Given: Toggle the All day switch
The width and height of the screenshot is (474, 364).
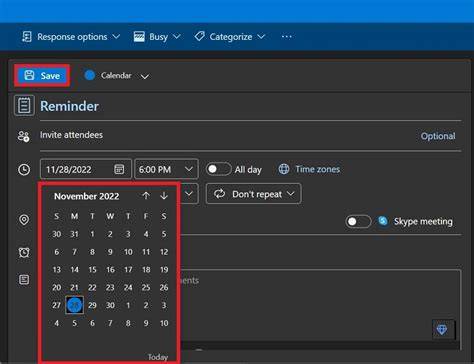Looking at the screenshot, I should pos(218,169).
